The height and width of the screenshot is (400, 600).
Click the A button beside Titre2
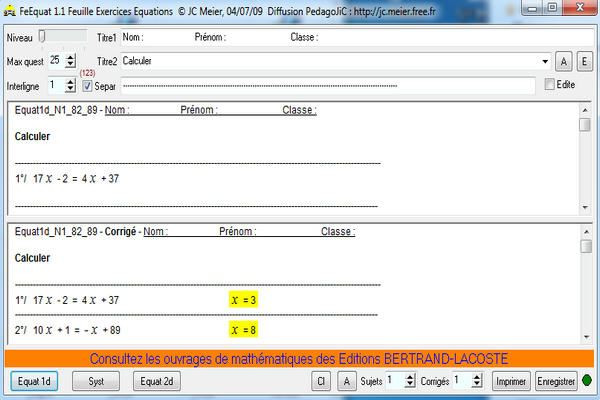563,62
